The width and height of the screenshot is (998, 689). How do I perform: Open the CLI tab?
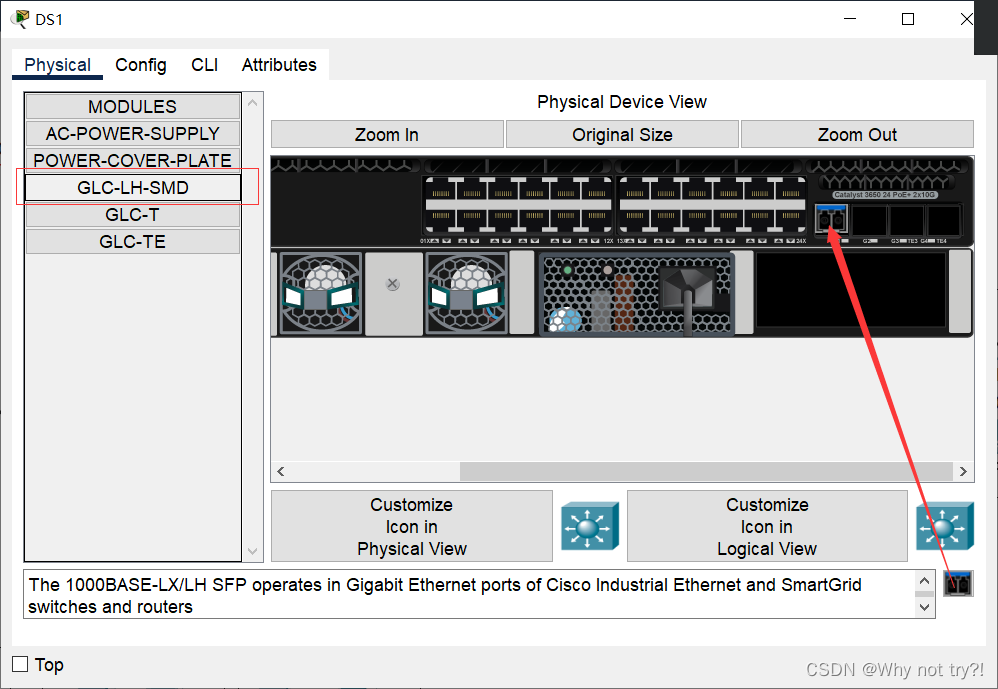[204, 65]
